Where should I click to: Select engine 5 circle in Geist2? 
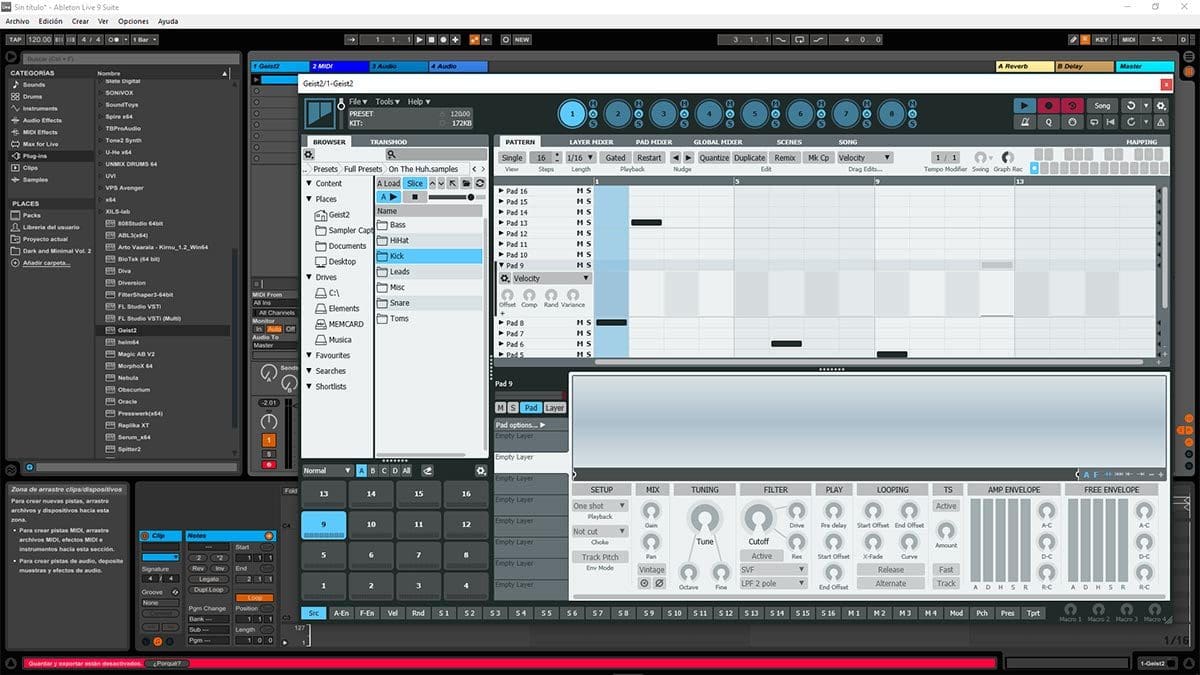pyautogui.click(x=756, y=115)
